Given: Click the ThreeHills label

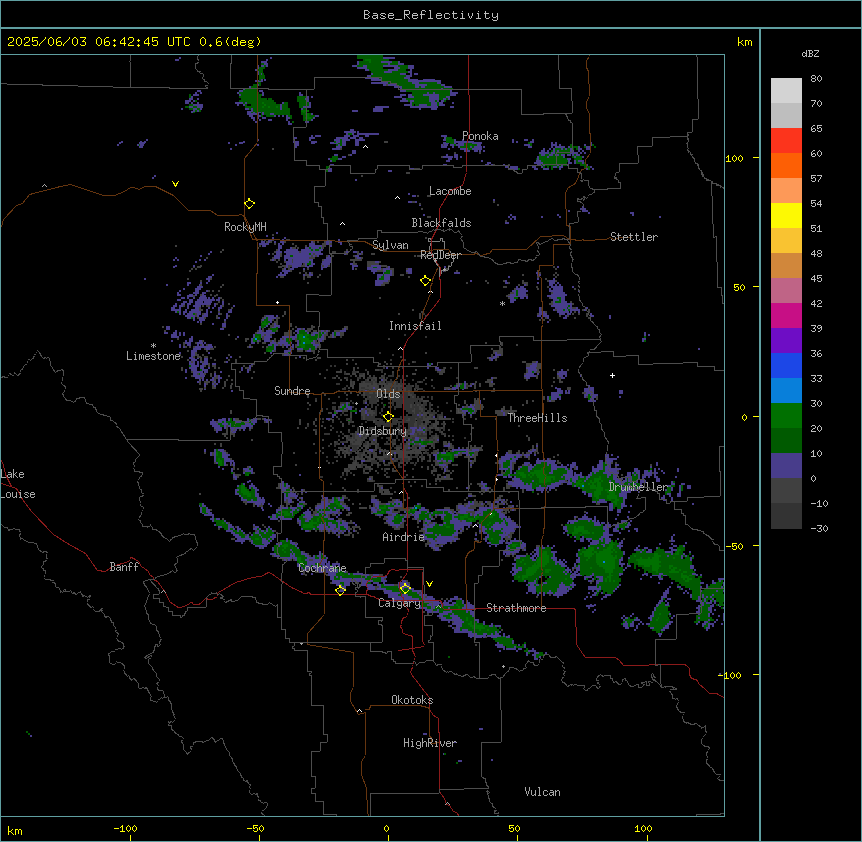Looking at the screenshot, I should pos(537,418).
